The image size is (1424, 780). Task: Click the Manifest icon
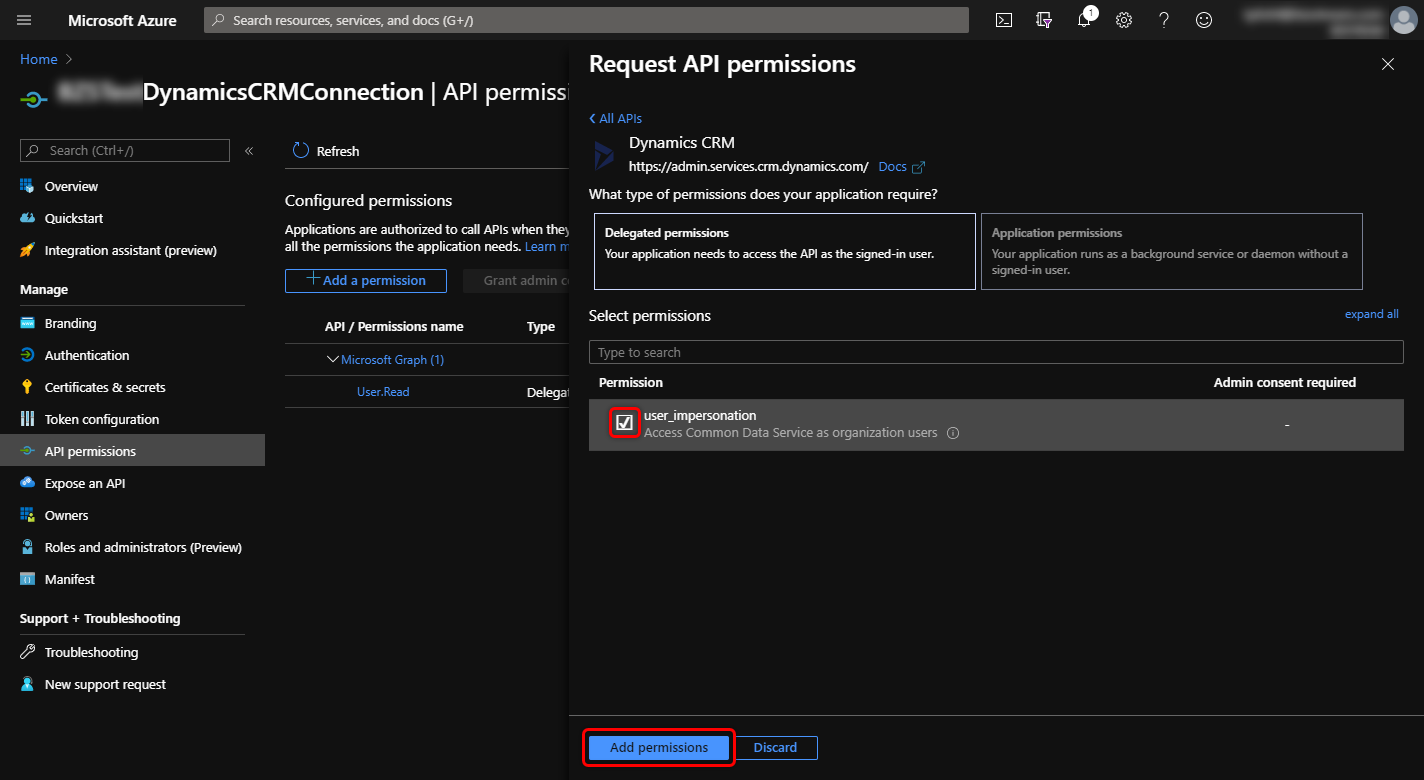pyautogui.click(x=27, y=579)
